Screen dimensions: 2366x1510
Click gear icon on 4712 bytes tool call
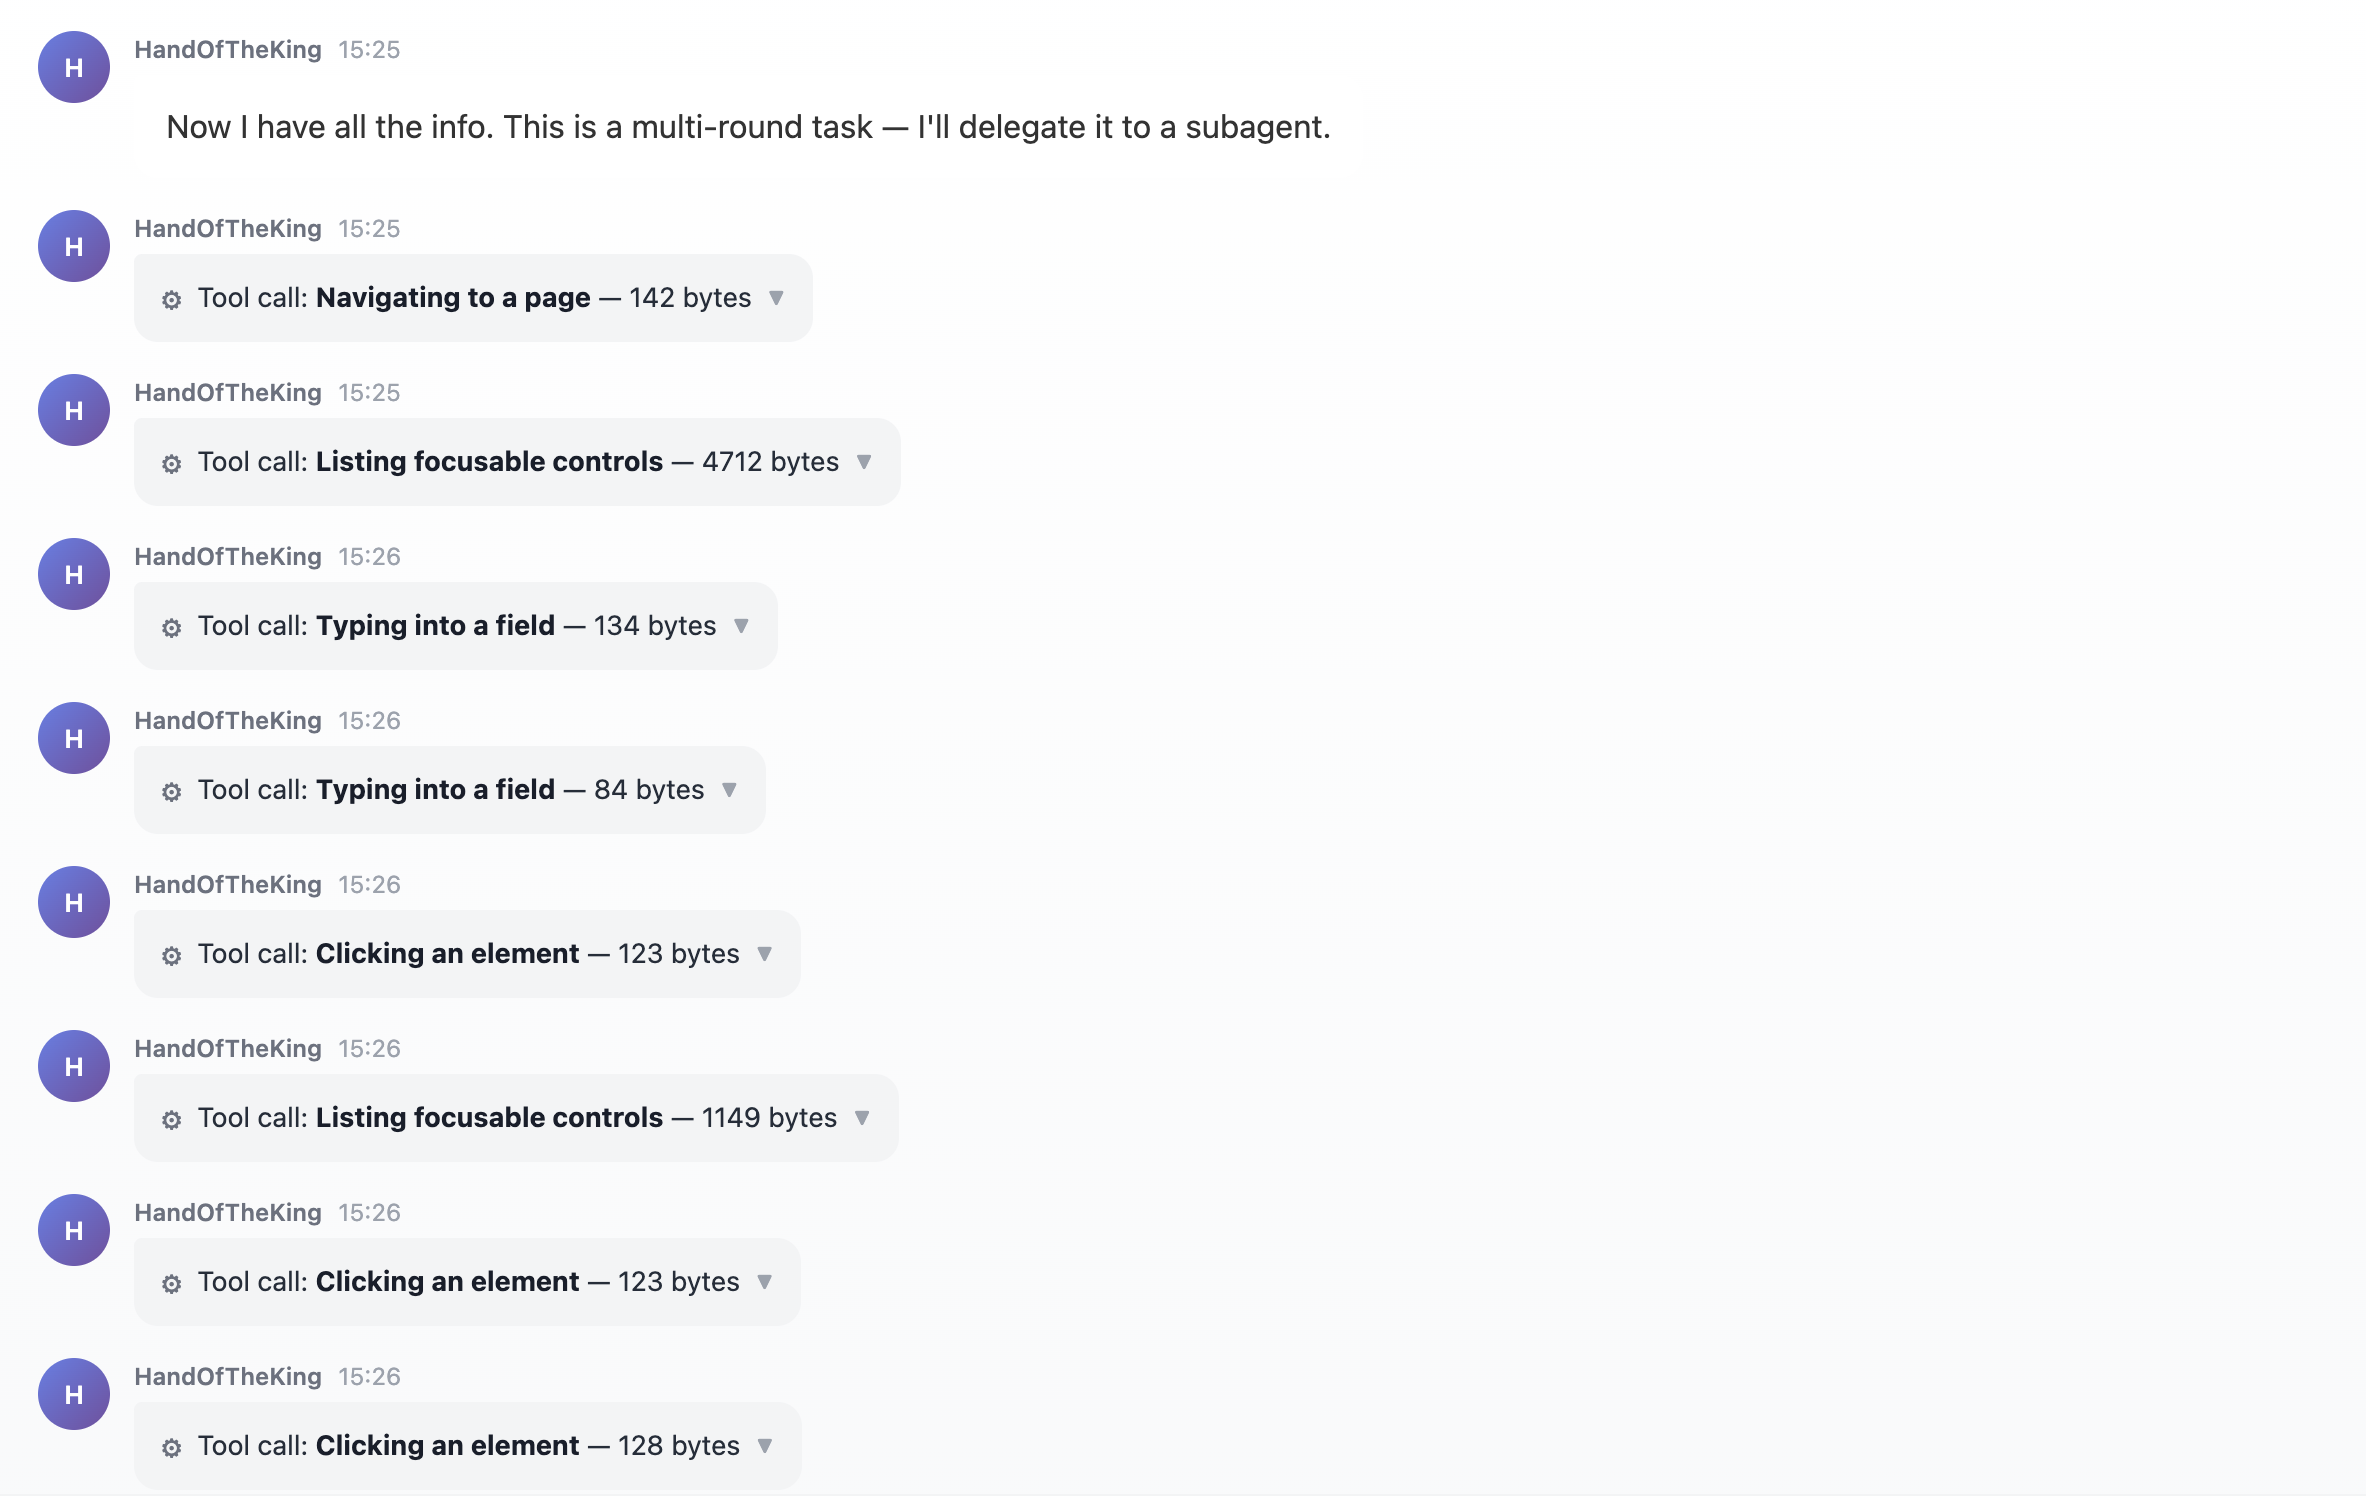point(171,464)
